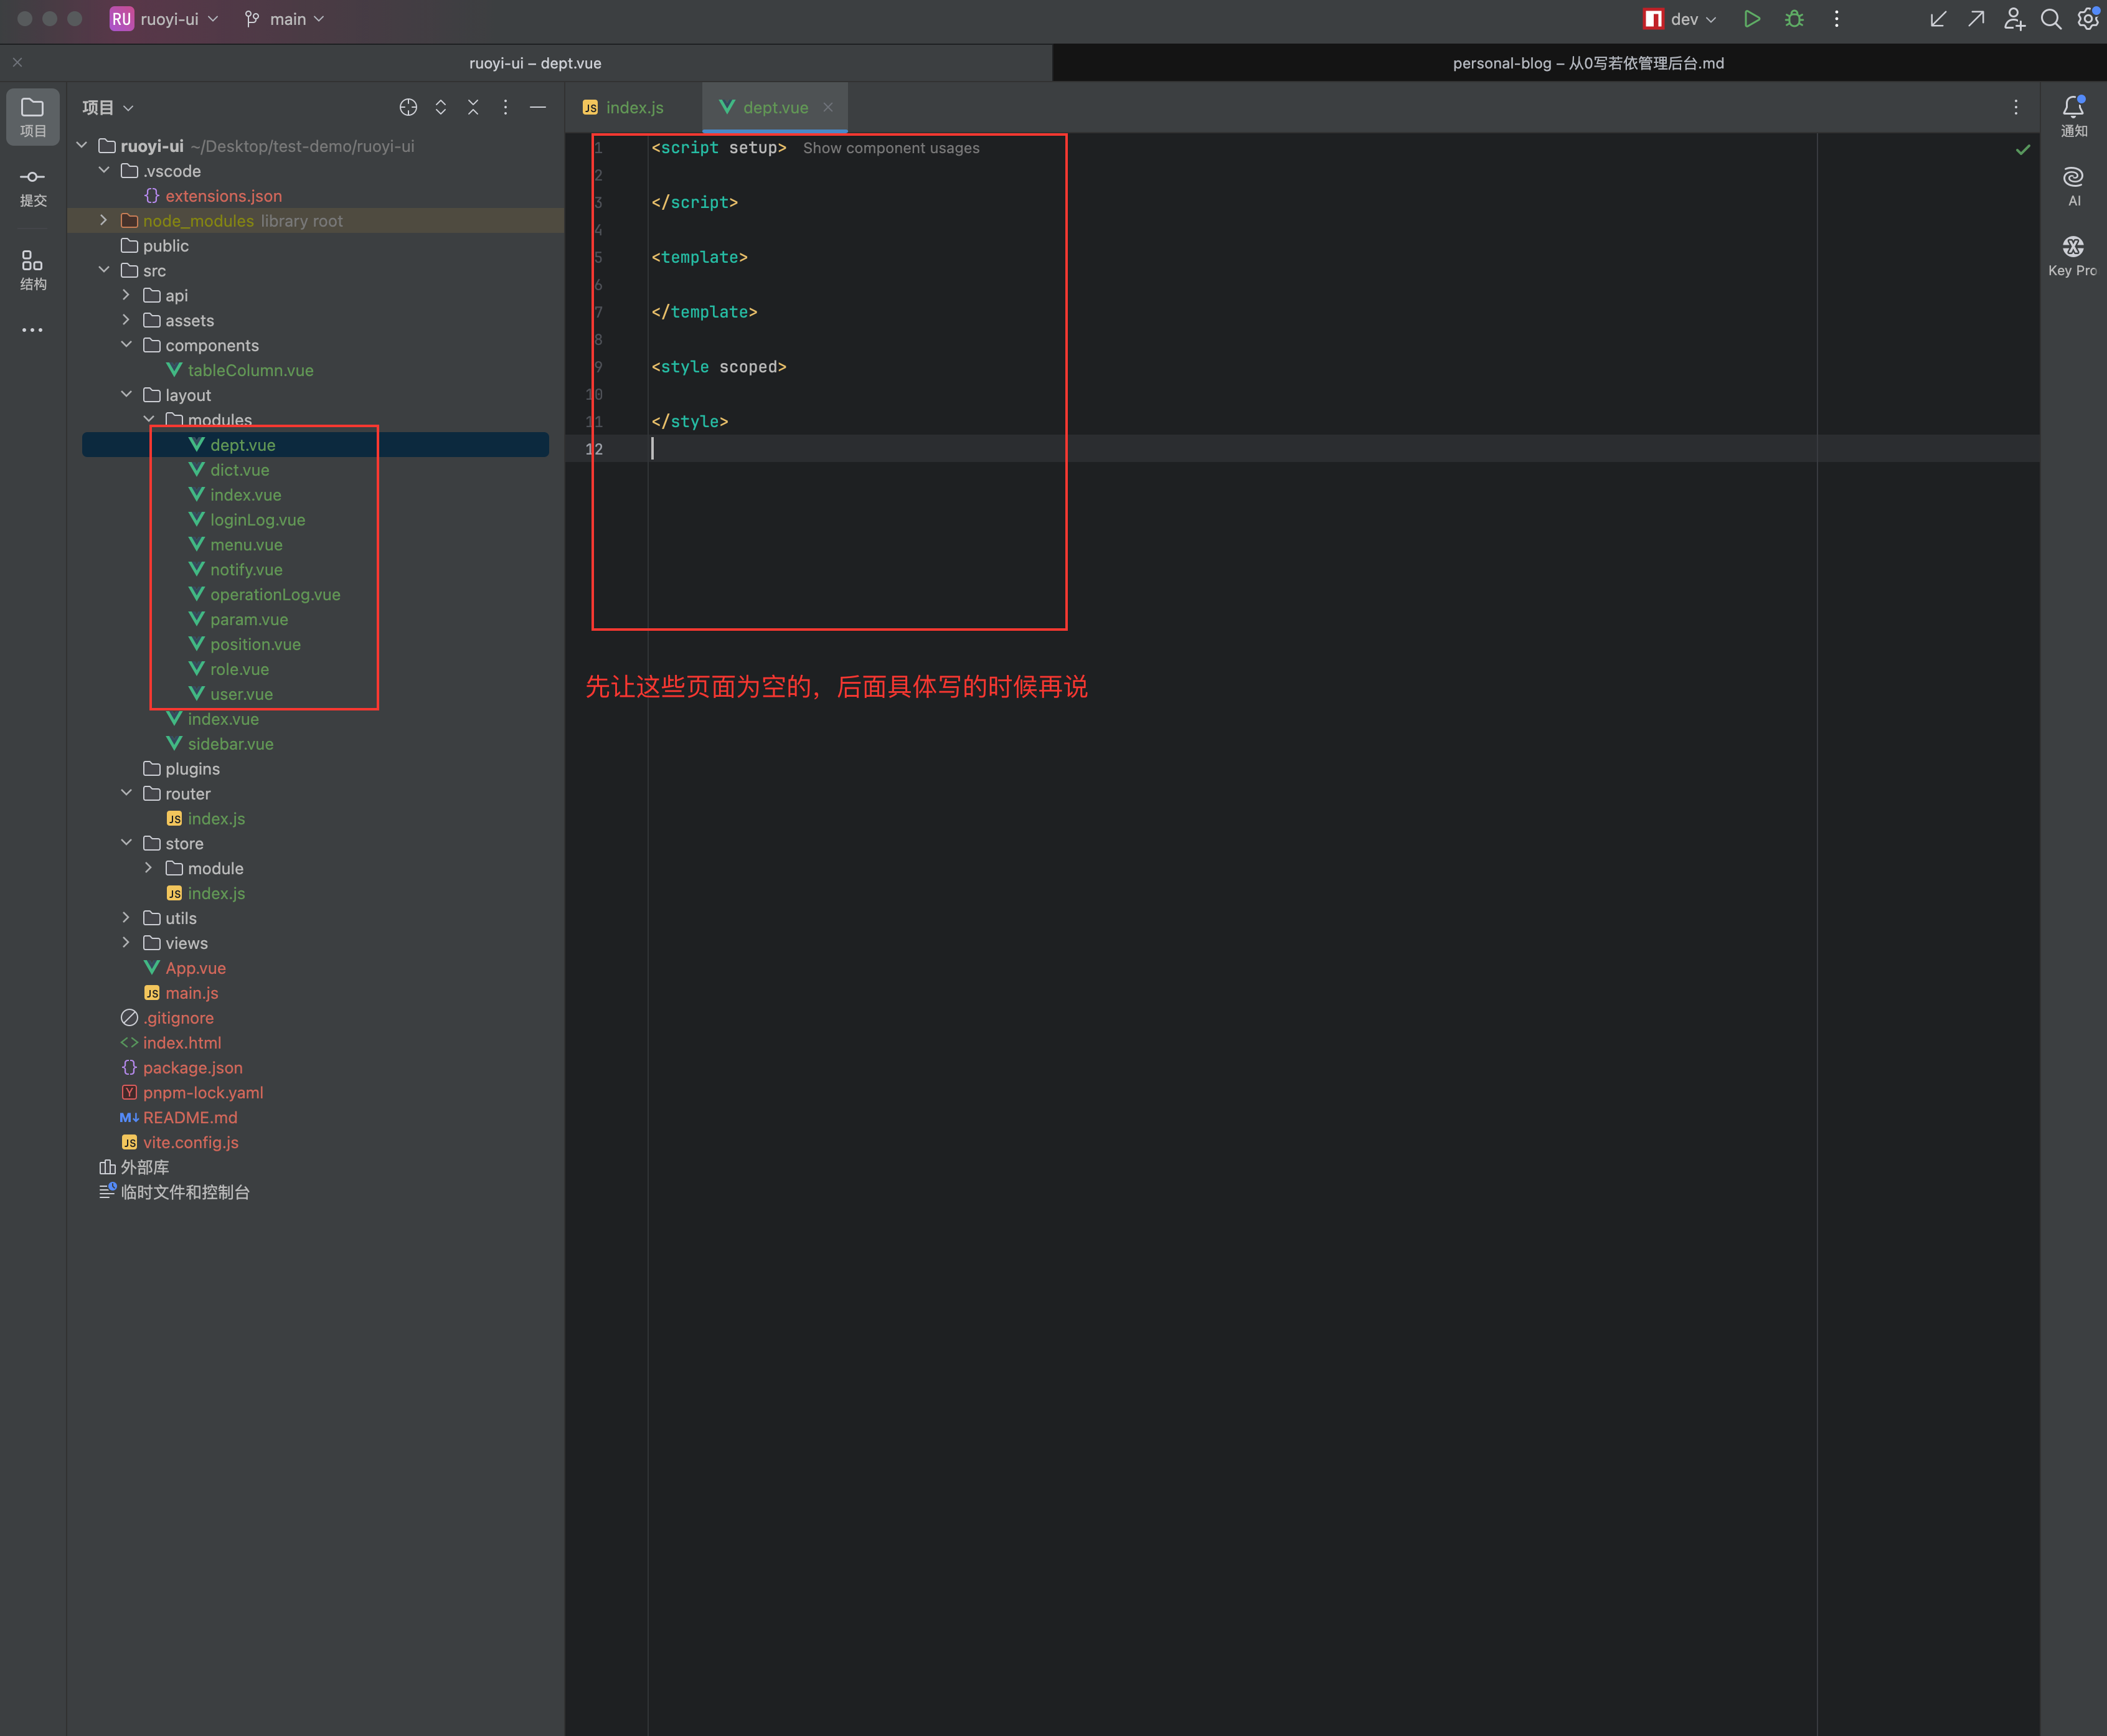This screenshot has width=2107, height=1736.
Task: Collapse the components folder
Action: click(x=126, y=345)
